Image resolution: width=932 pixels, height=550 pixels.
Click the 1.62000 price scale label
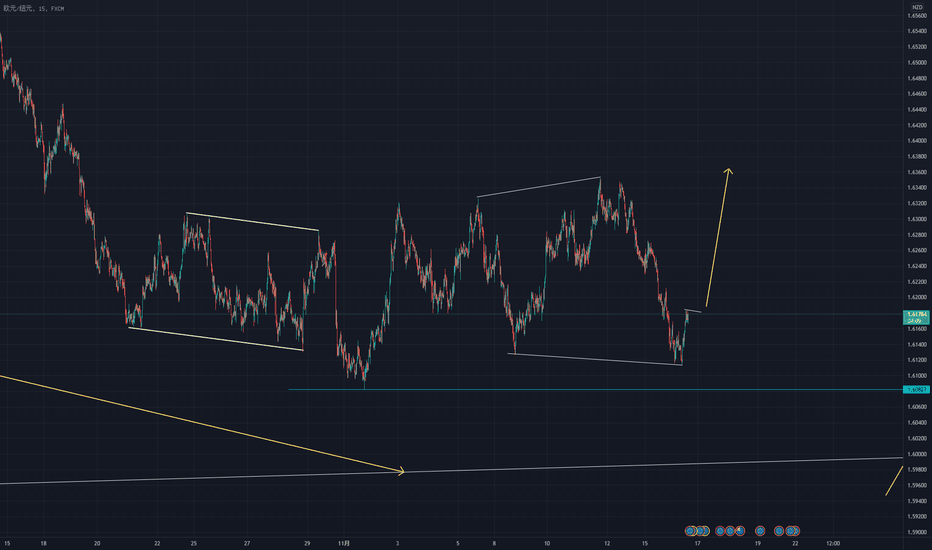pyautogui.click(x=917, y=297)
